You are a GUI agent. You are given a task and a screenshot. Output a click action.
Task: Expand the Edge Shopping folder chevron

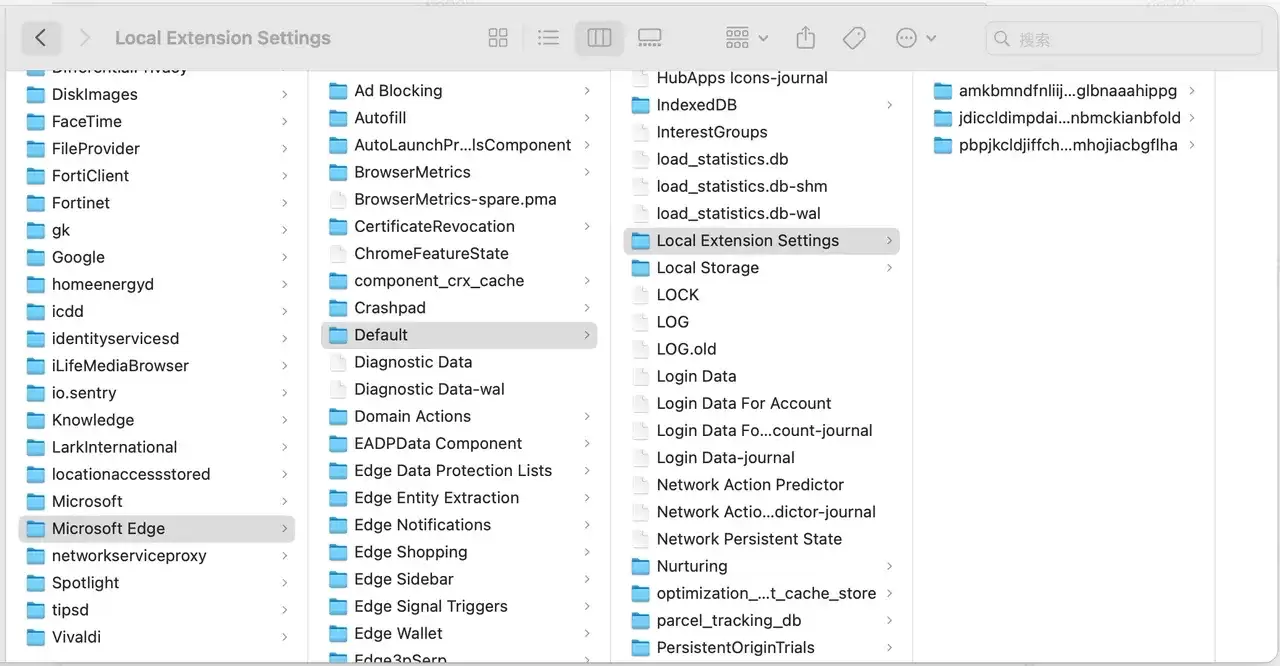click(x=587, y=552)
